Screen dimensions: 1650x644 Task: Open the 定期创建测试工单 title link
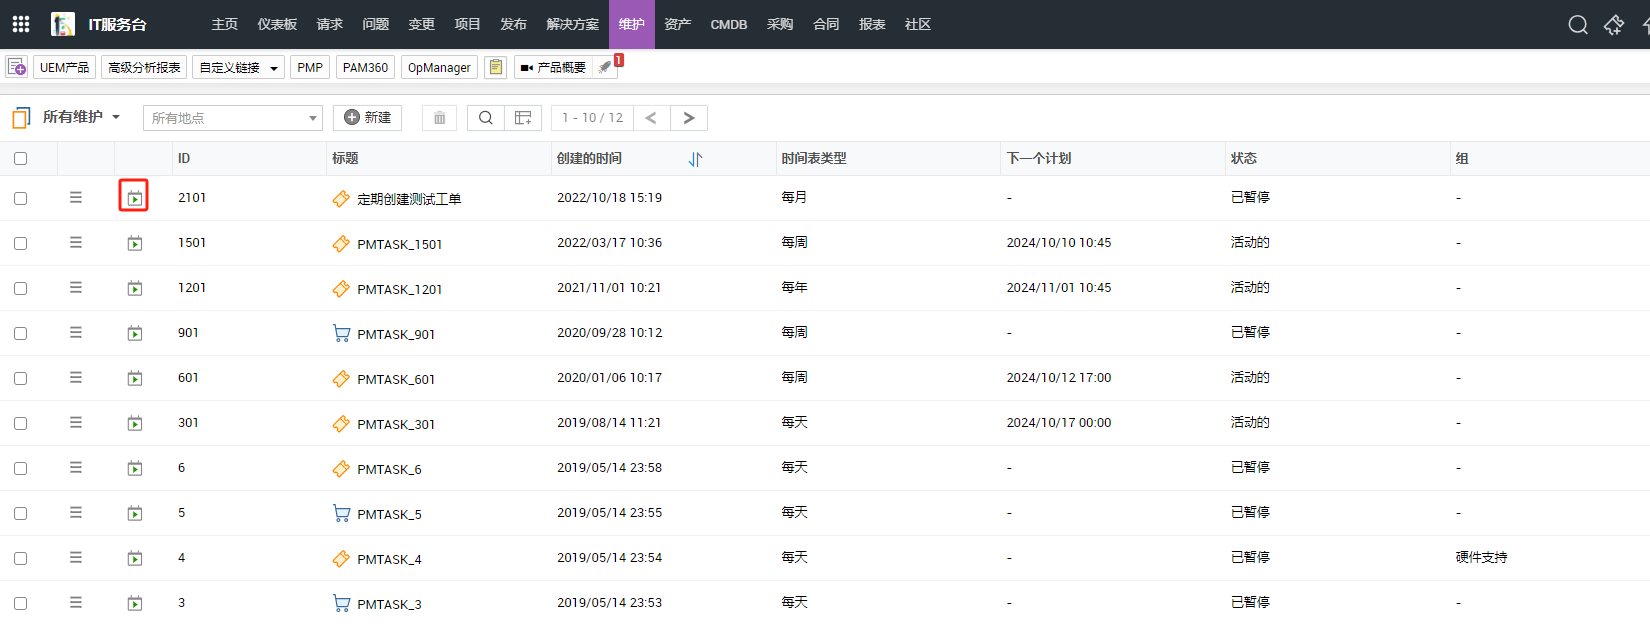(x=408, y=199)
